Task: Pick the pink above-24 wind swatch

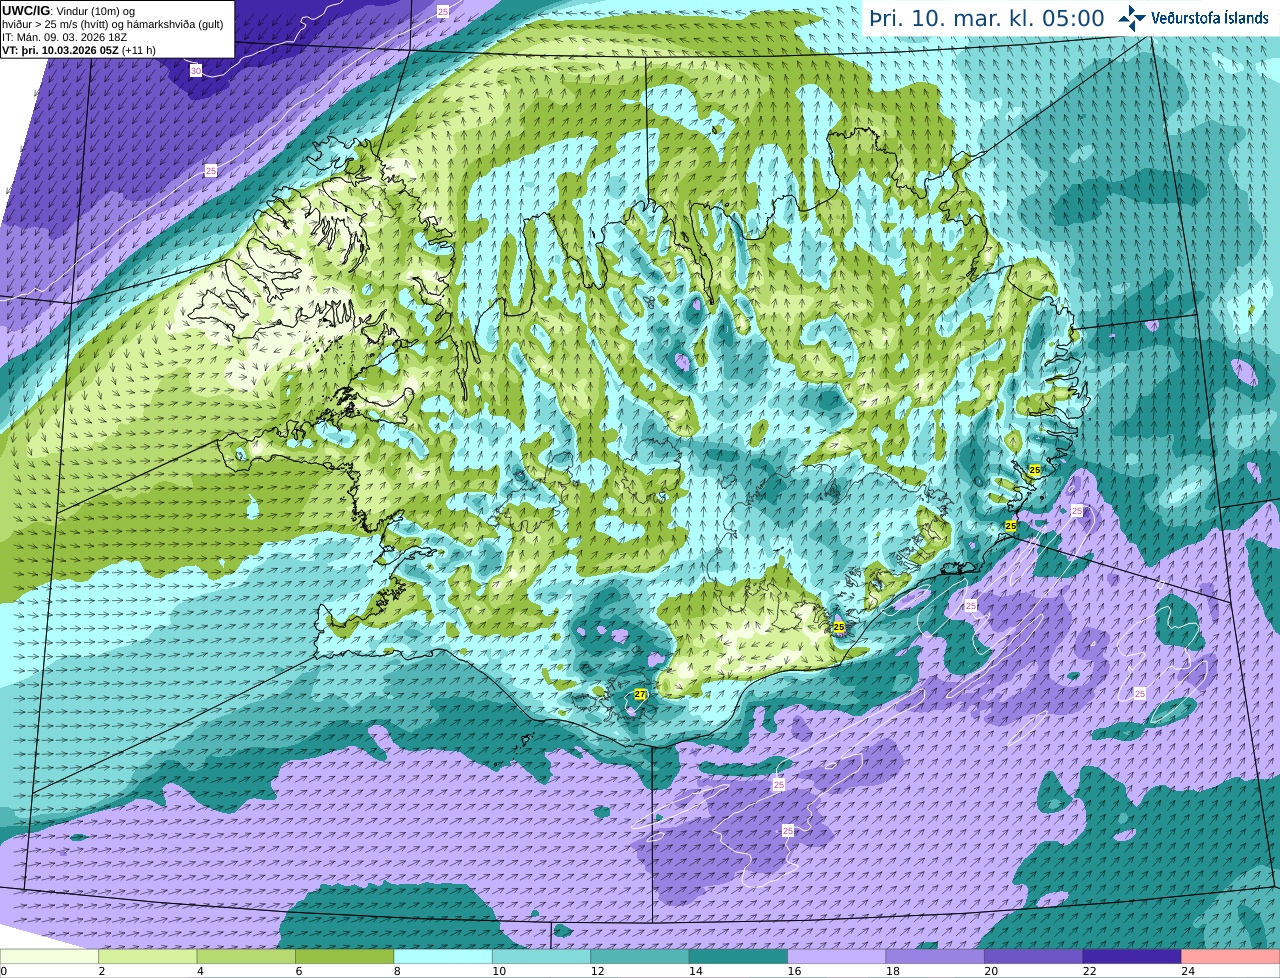Action: point(1231,957)
